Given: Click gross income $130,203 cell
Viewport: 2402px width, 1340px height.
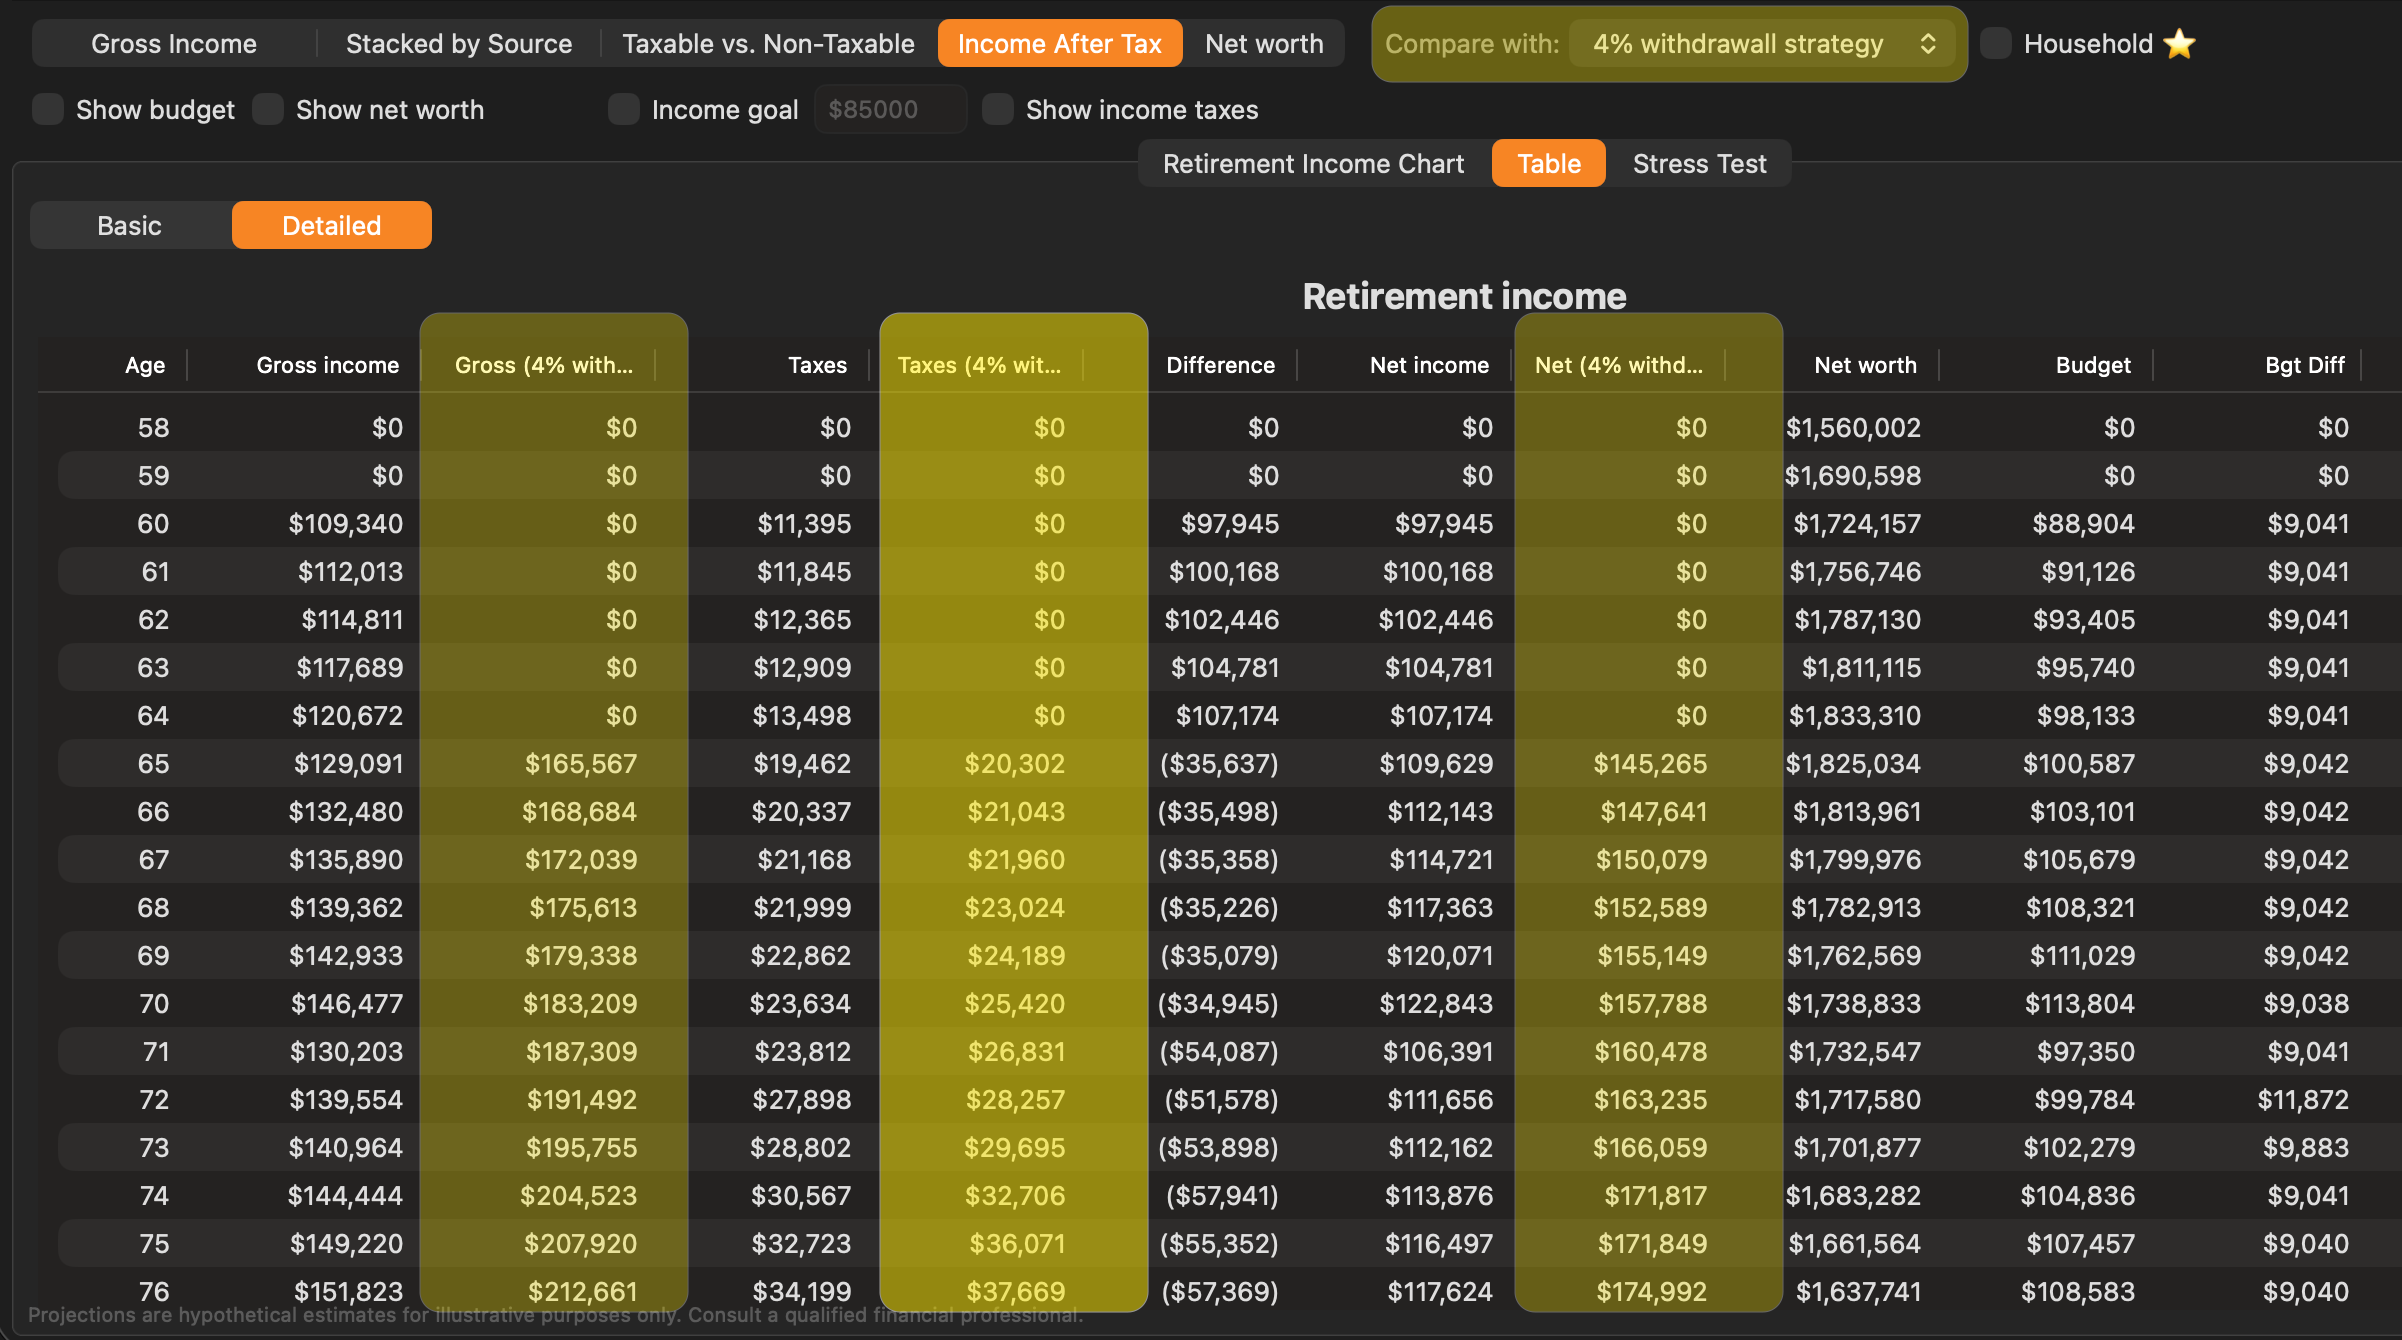Looking at the screenshot, I should pos(346,1051).
